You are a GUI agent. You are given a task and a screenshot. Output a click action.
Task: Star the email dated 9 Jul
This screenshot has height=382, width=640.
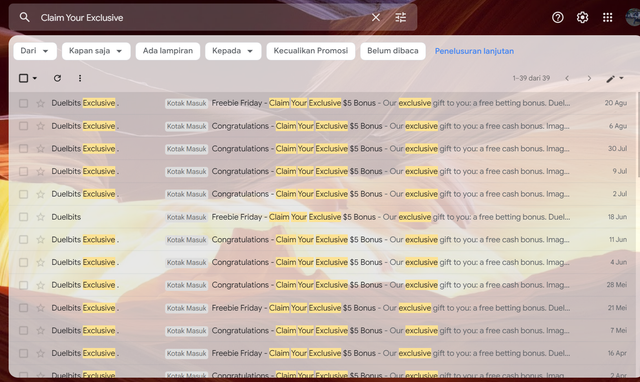coord(40,171)
